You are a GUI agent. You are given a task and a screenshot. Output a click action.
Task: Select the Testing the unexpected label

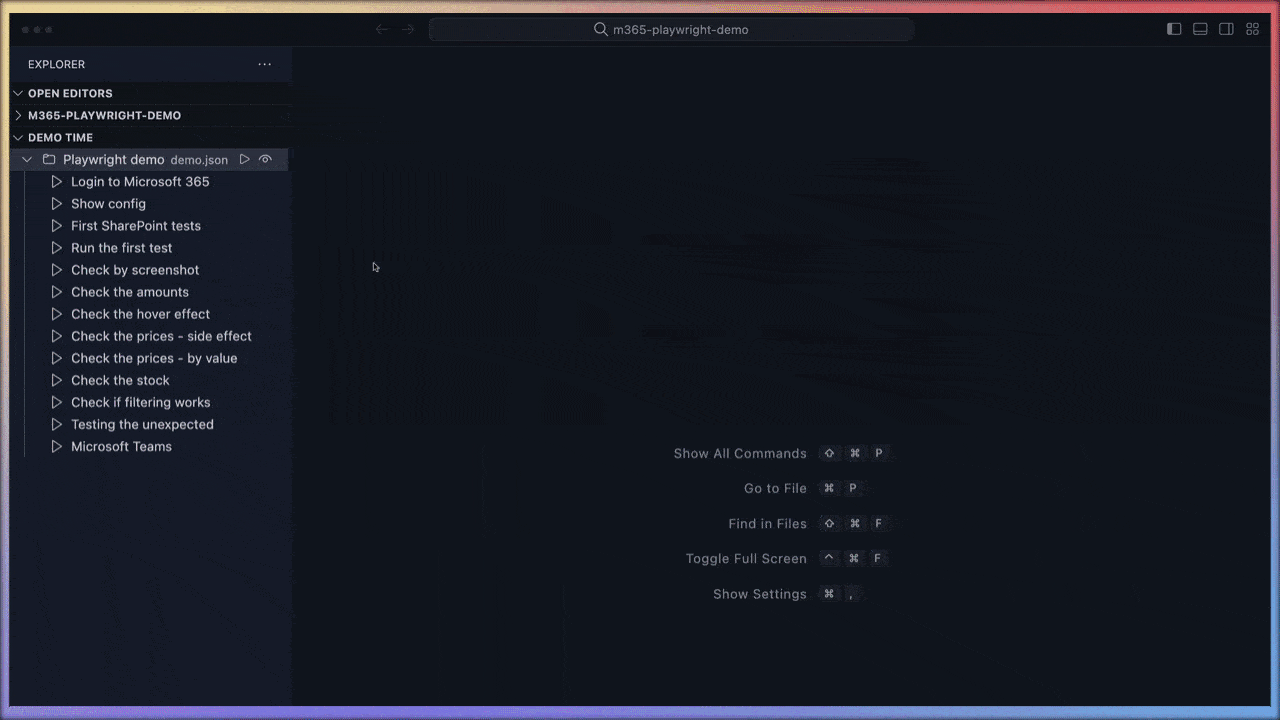pyautogui.click(x=142, y=424)
